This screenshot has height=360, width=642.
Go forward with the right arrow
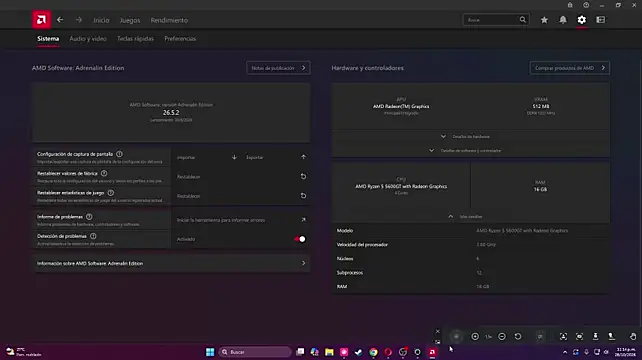(79, 20)
